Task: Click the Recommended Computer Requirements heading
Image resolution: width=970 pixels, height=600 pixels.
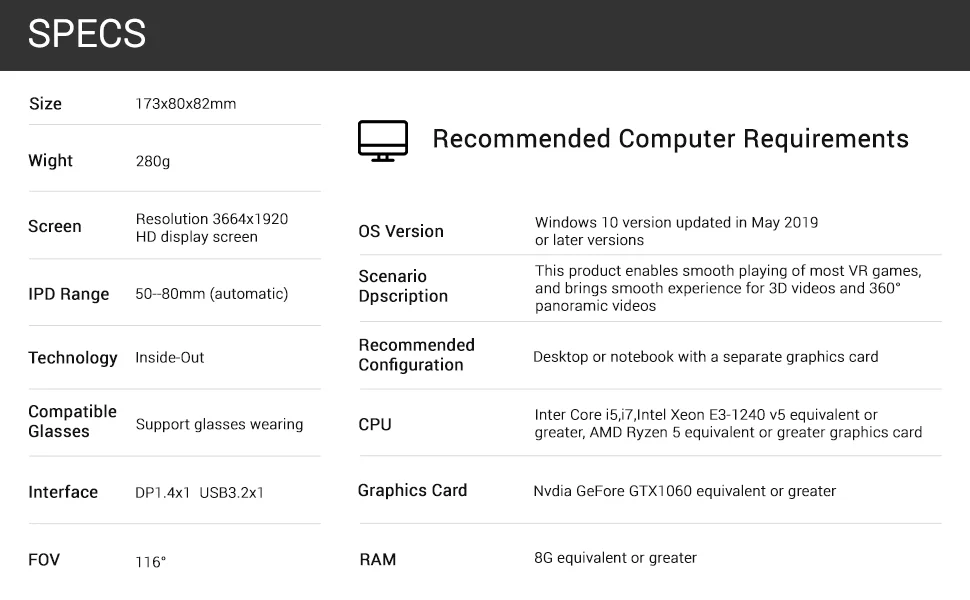Action: [x=670, y=139]
